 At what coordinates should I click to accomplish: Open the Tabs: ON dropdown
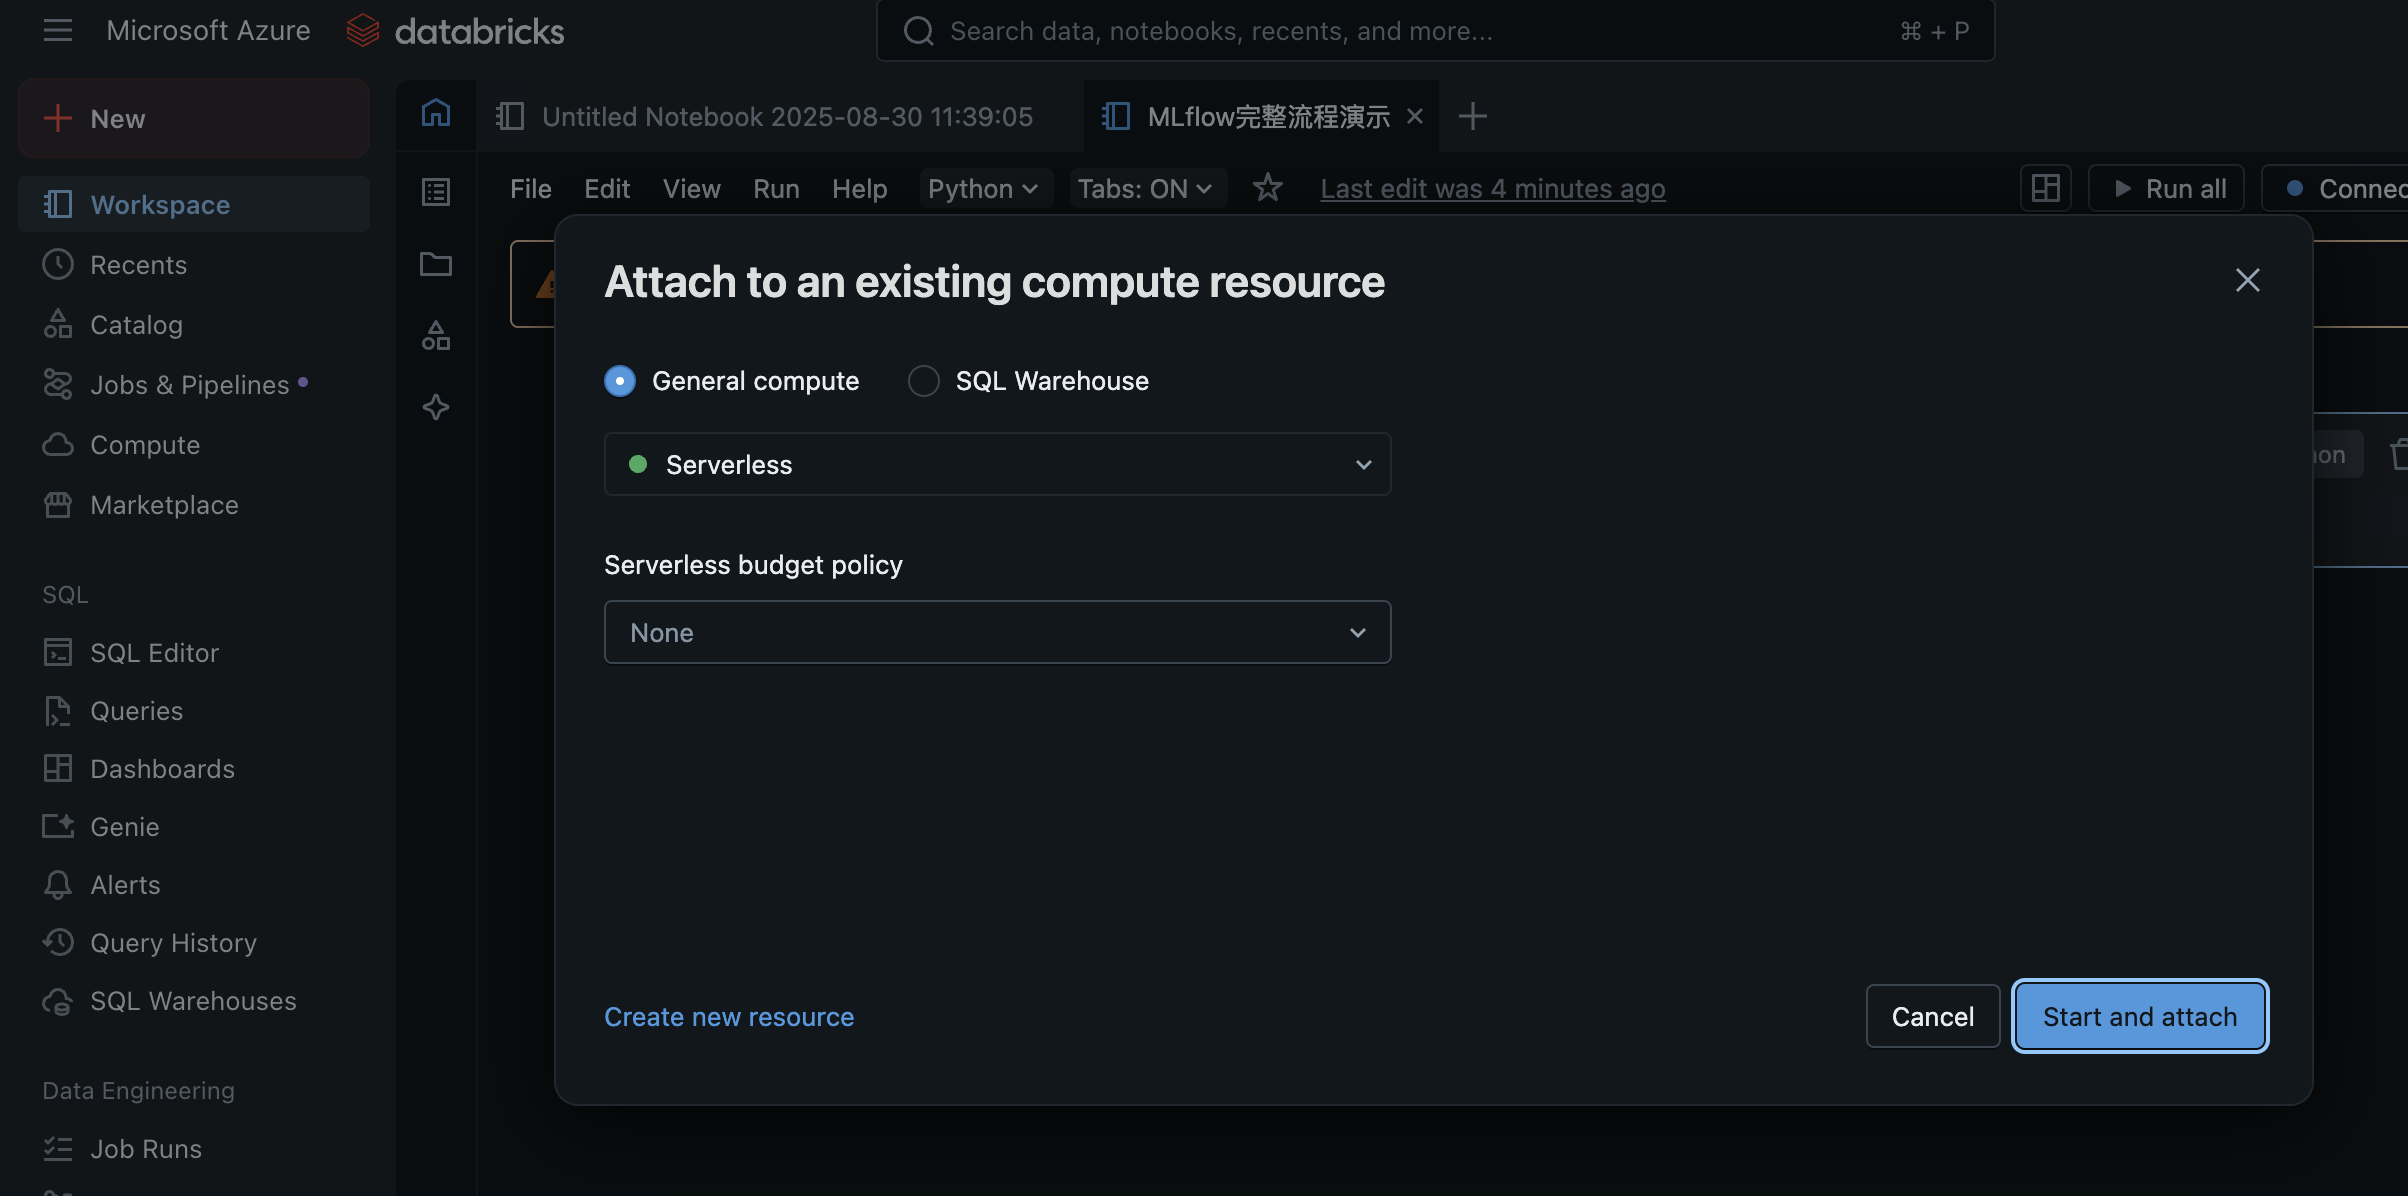tap(1146, 188)
